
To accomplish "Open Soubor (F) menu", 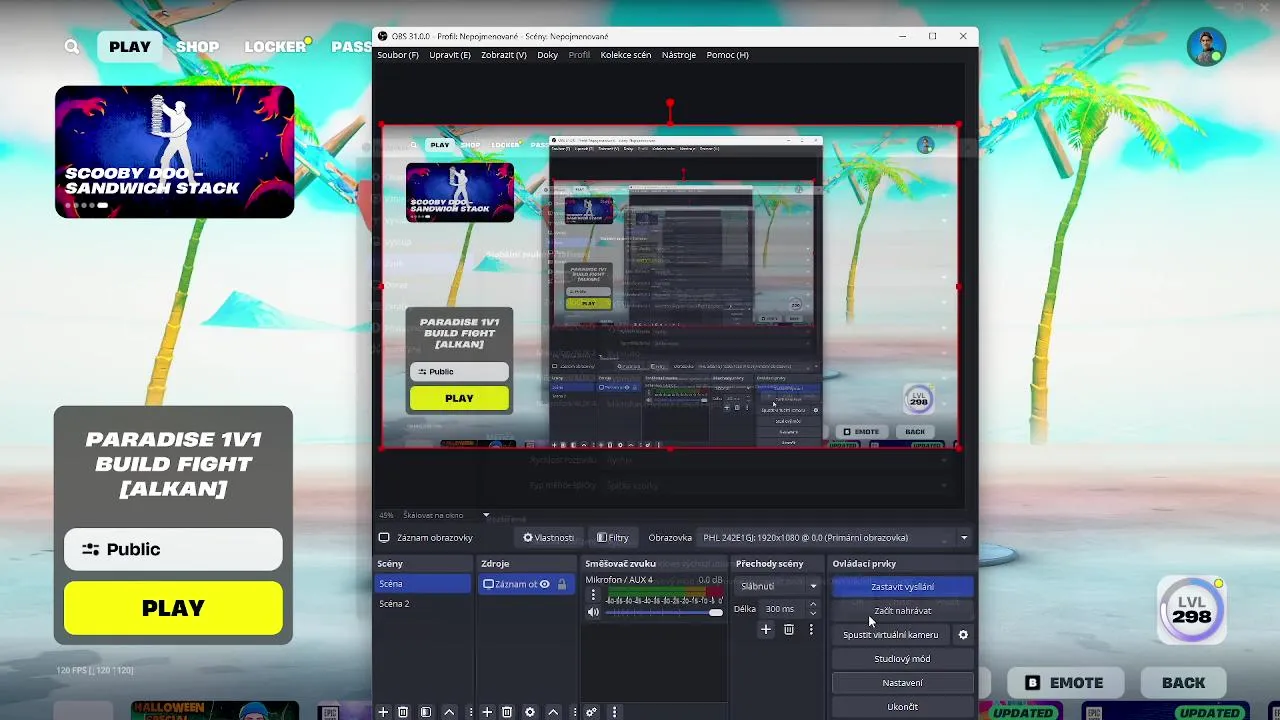I will (x=398, y=55).
